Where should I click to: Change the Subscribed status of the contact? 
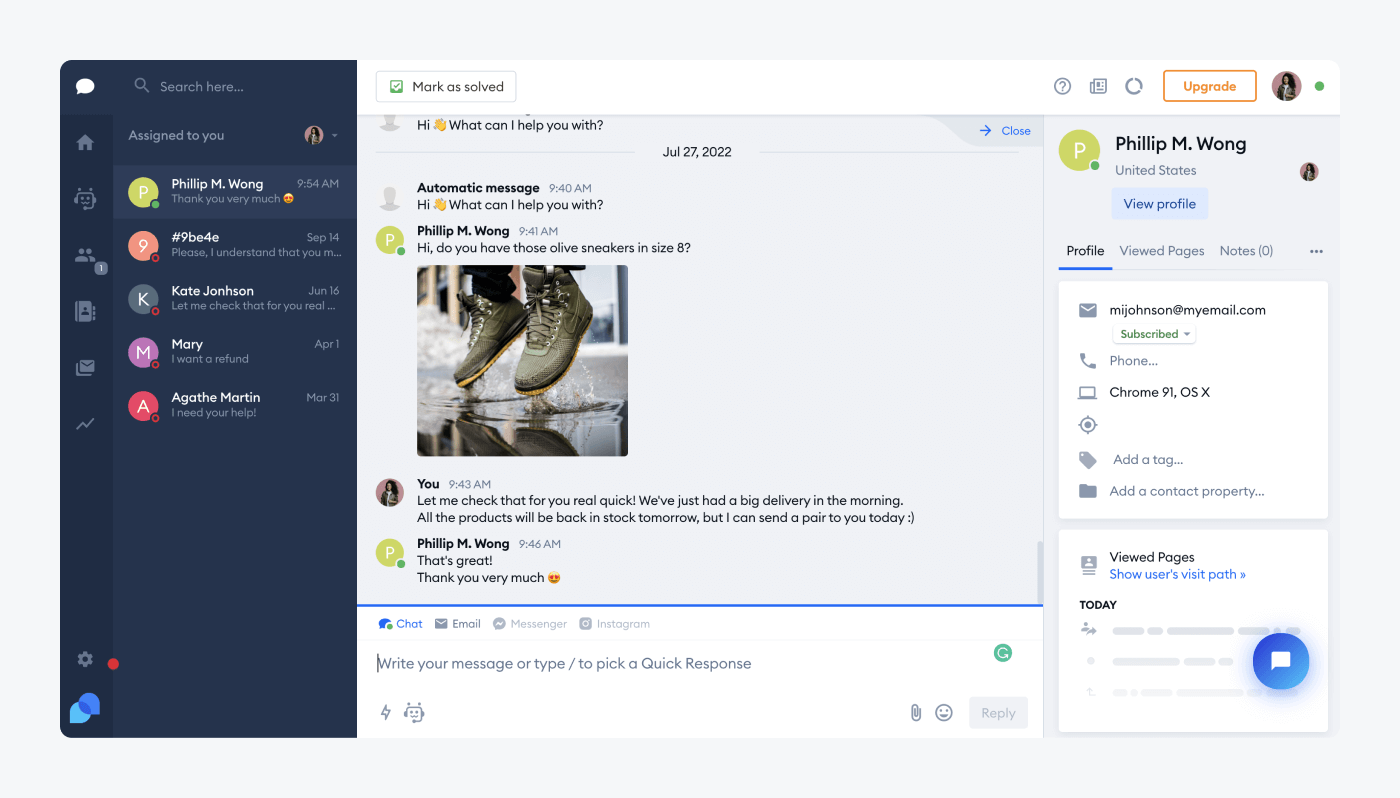tap(1154, 333)
